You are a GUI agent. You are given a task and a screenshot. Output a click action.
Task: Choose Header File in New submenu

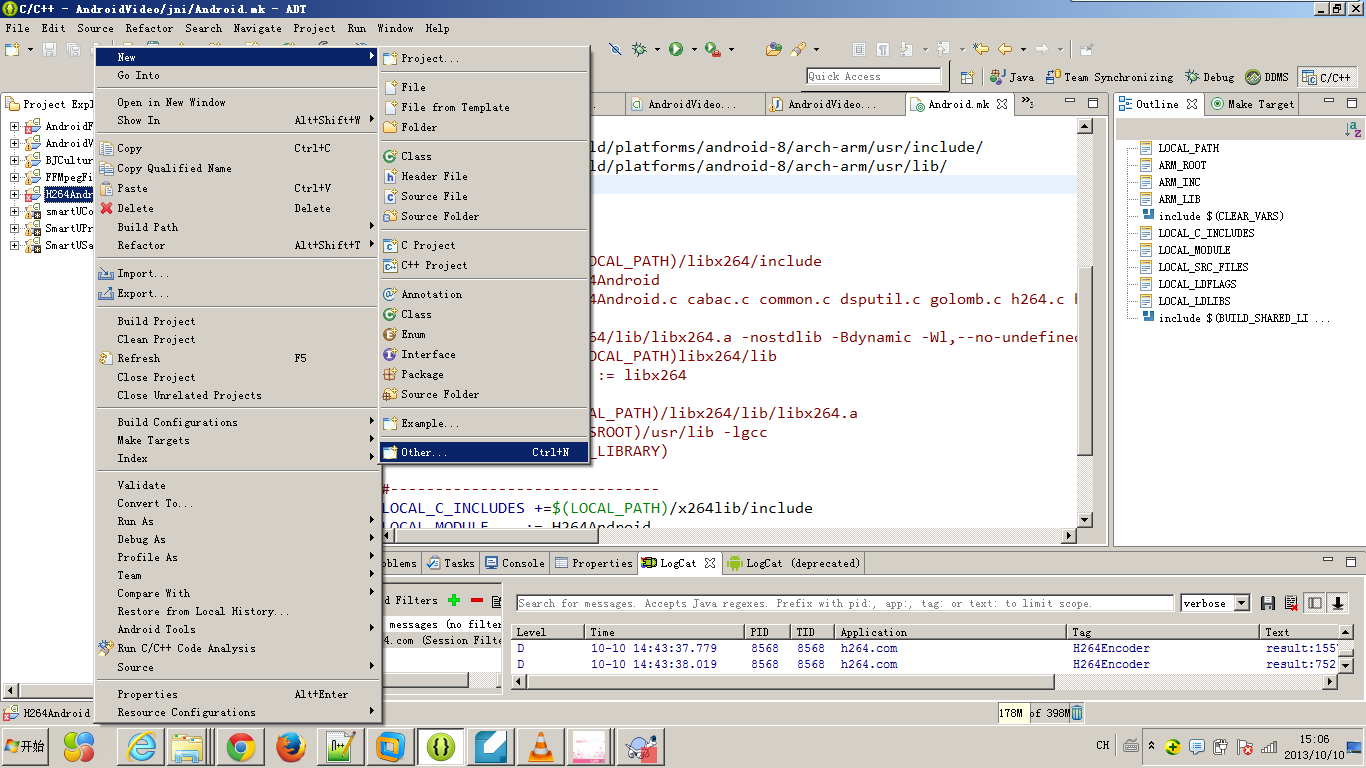[x=483, y=176]
